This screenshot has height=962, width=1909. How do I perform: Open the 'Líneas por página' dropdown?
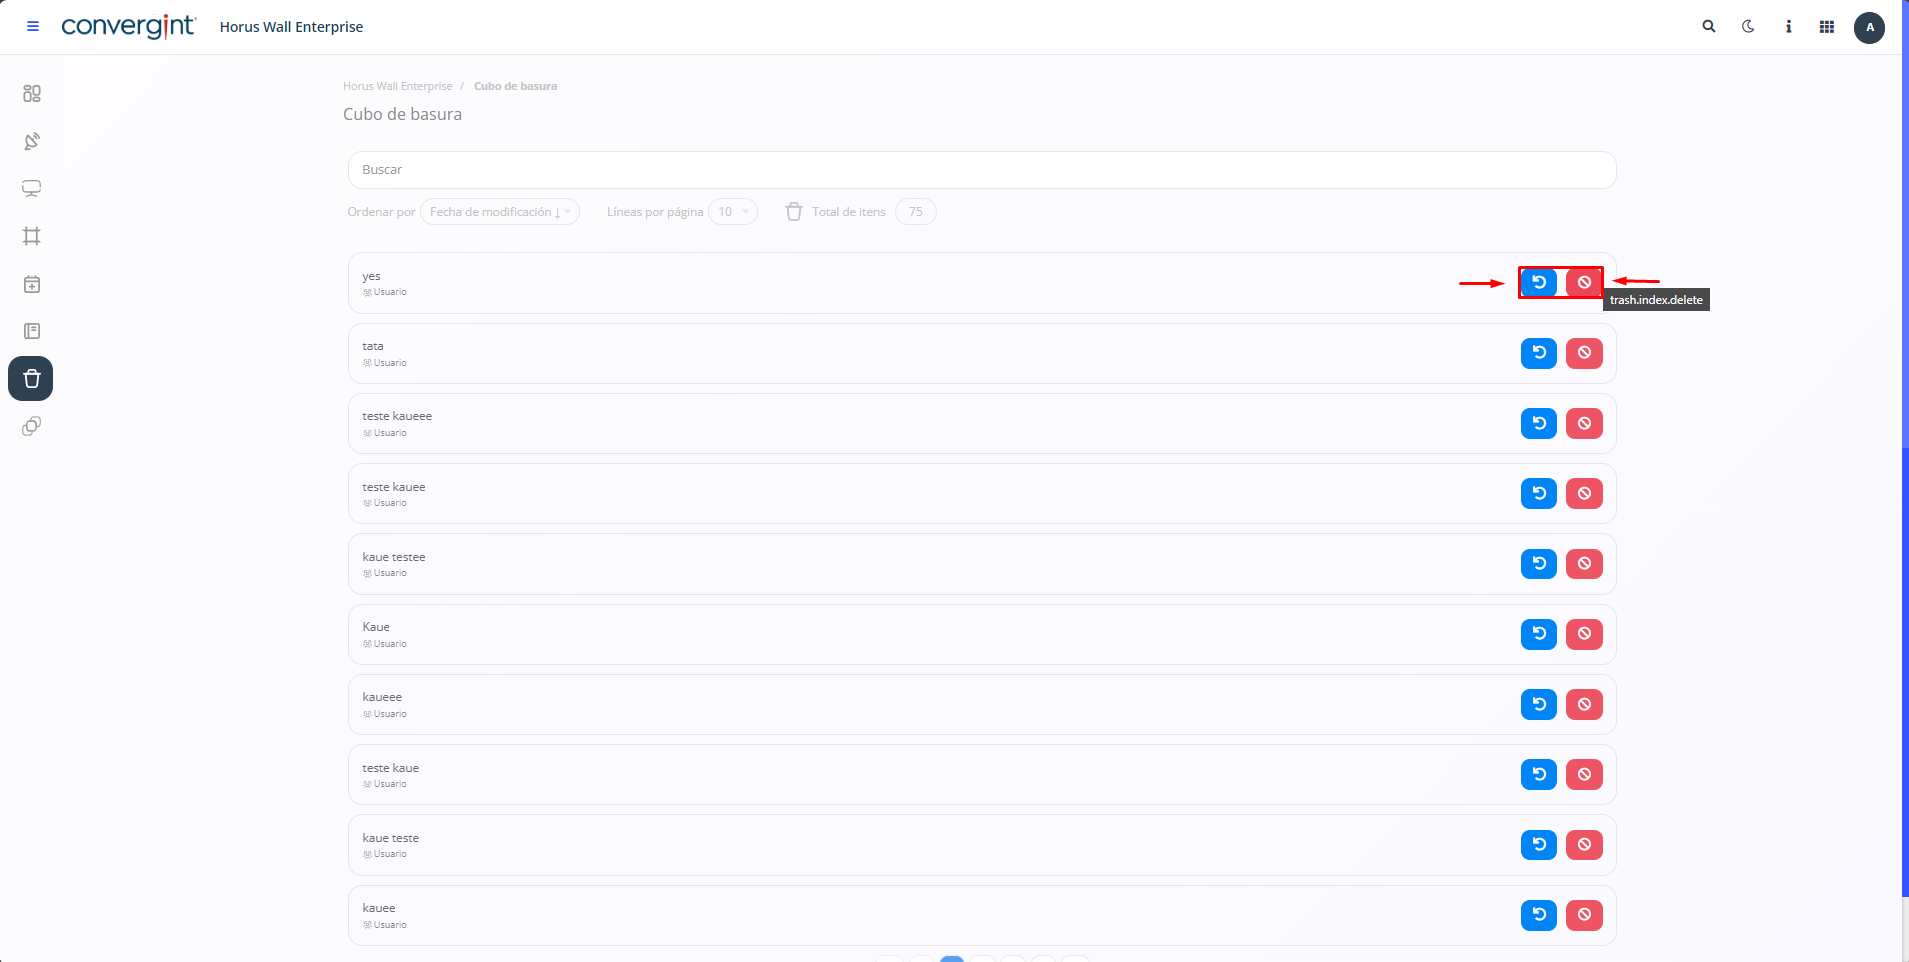(x=732, y=212)
